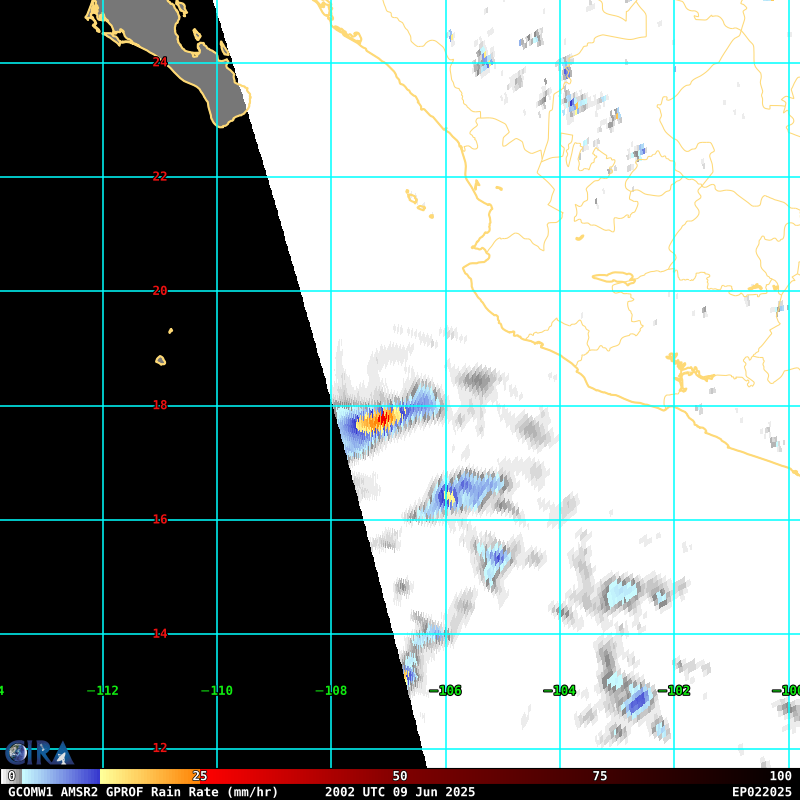The image size is (800, 800).
Task: Click the red heavy-rain core near 18 latitude
Action: click(384, 418)
